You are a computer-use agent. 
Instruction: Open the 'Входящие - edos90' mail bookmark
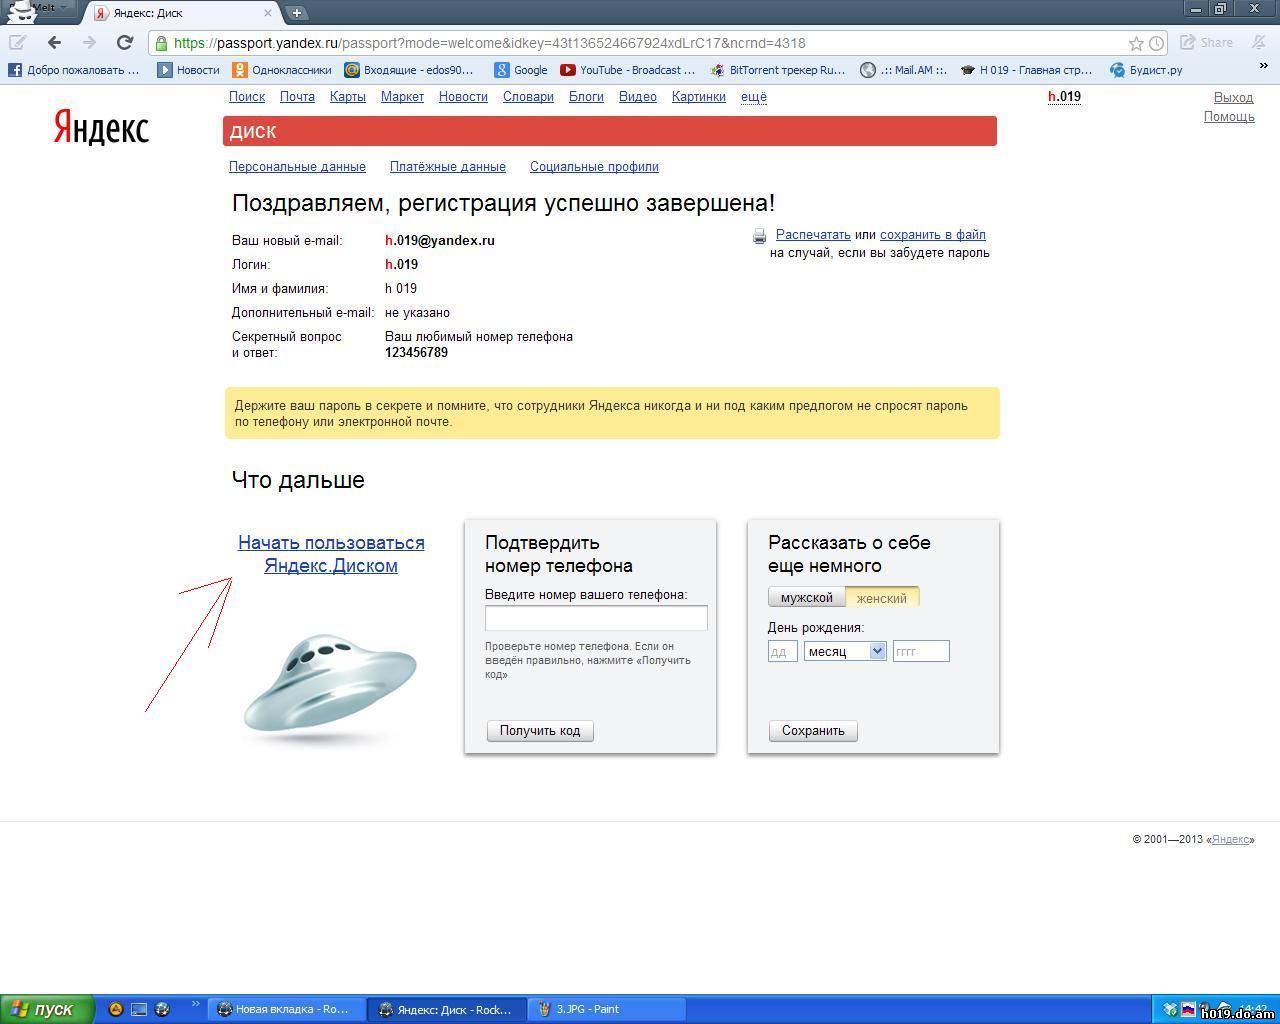tap(409, 70)
